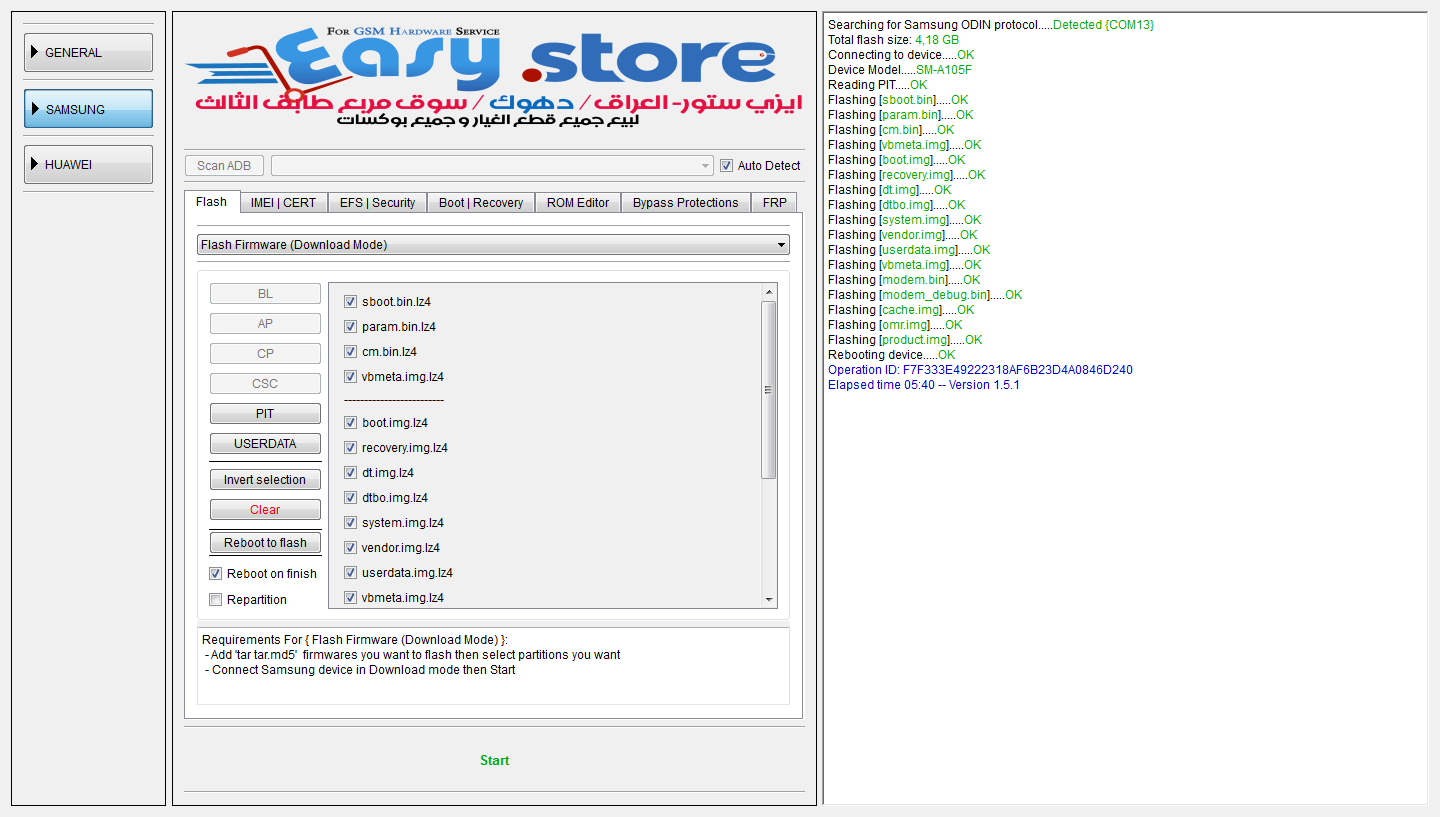Click the USERDATA button

coord(265,444)
